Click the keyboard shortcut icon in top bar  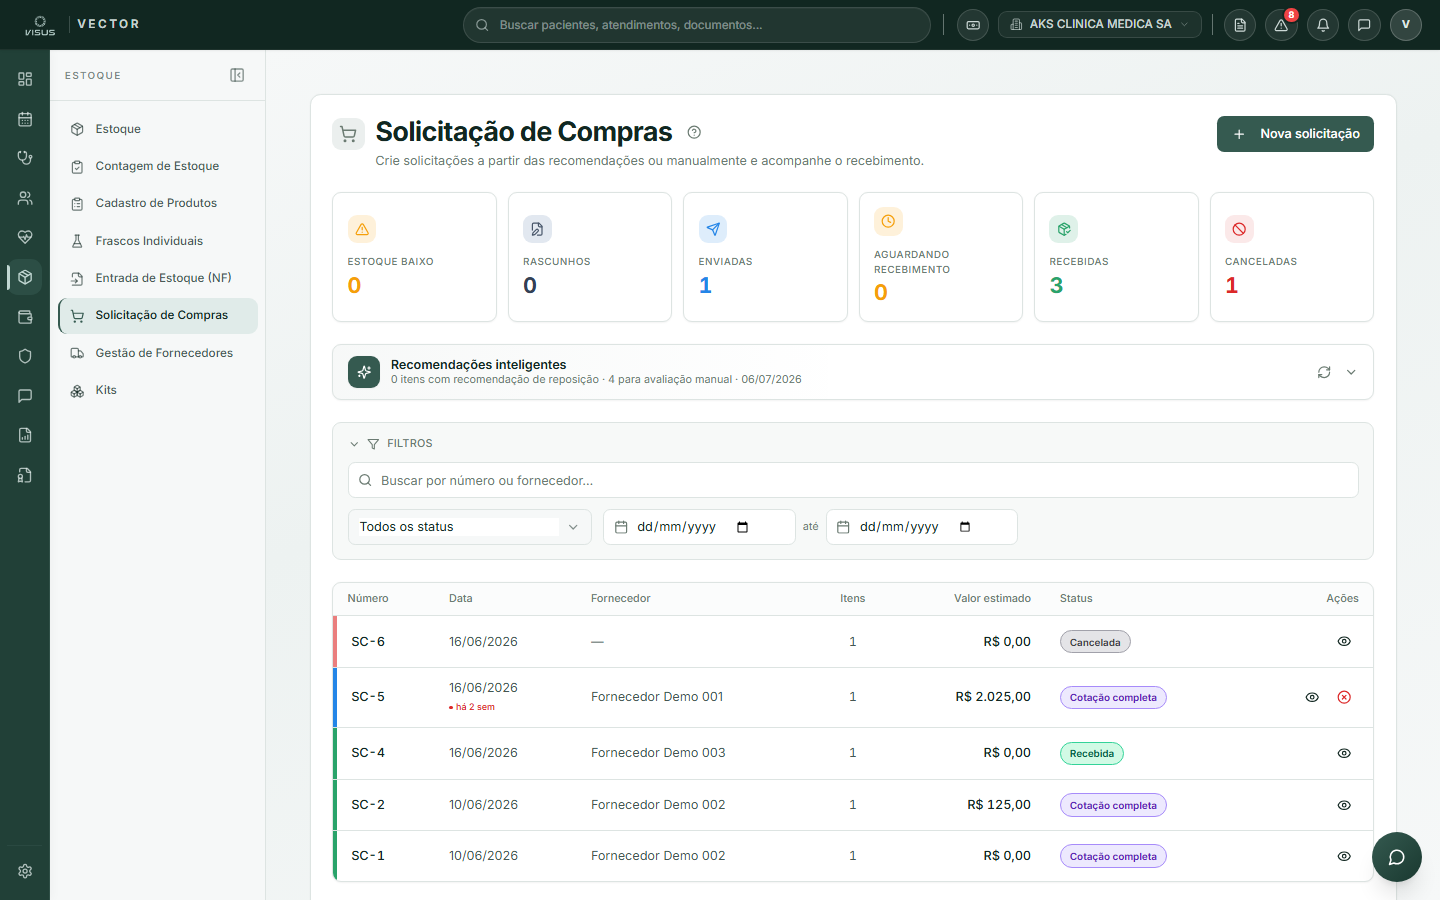click(x=973, y=25)
